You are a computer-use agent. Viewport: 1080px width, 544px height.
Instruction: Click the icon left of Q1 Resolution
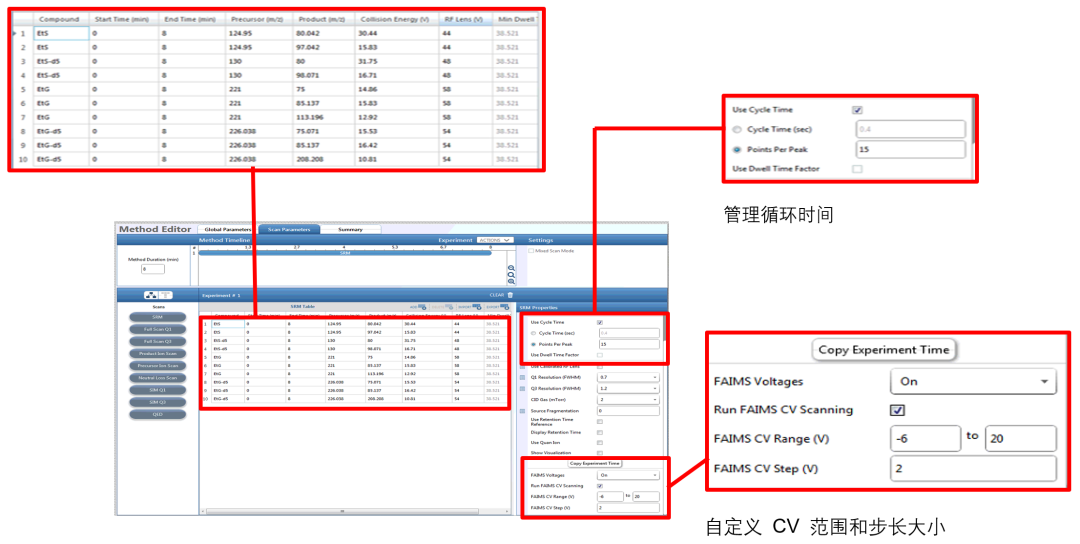[x=522, y=377]
